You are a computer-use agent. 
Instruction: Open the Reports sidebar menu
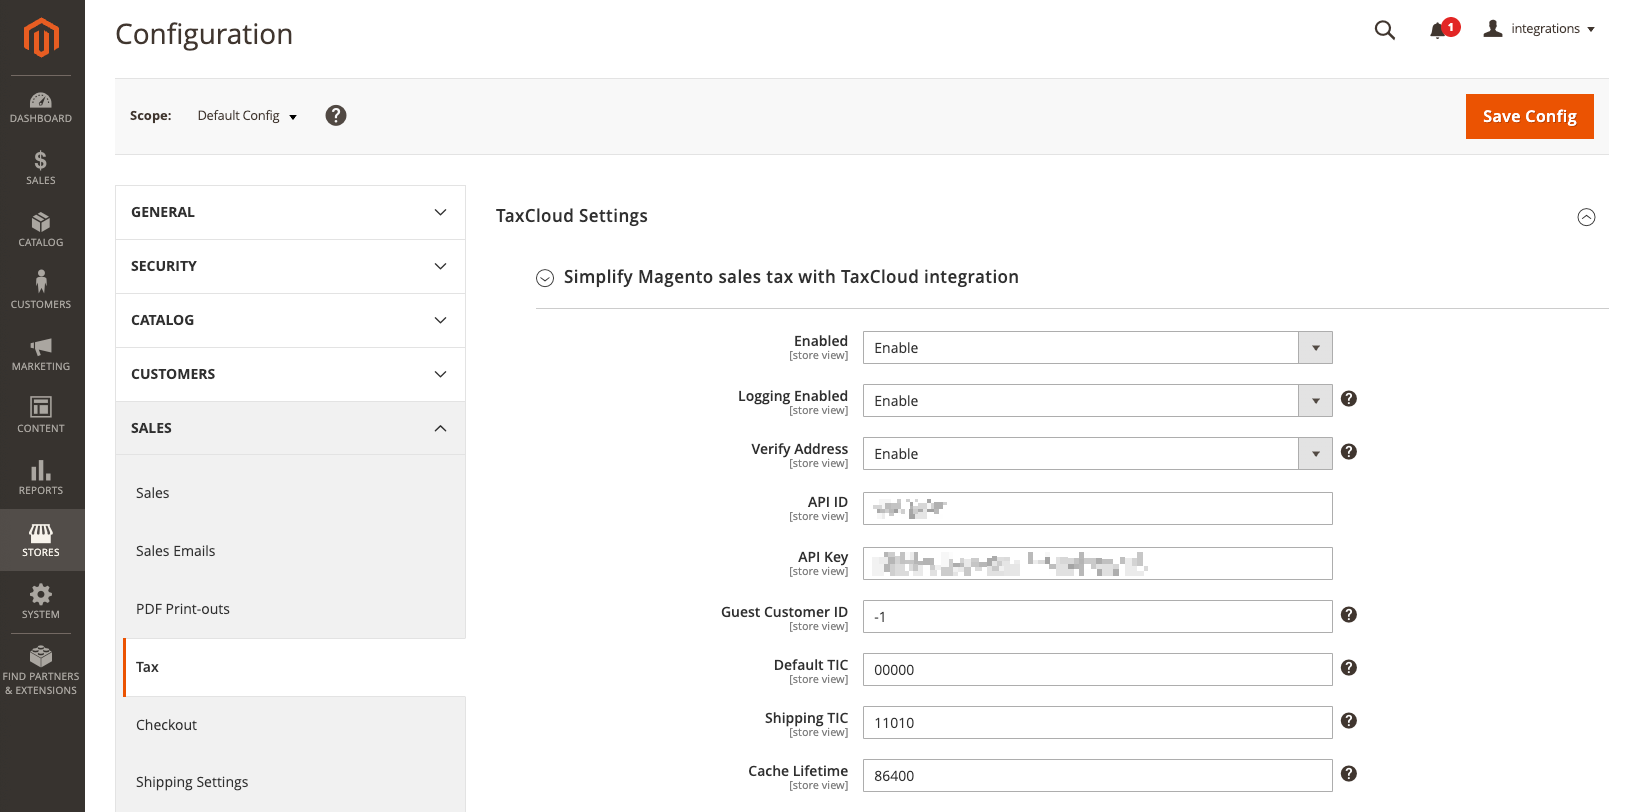pos(41,479)
